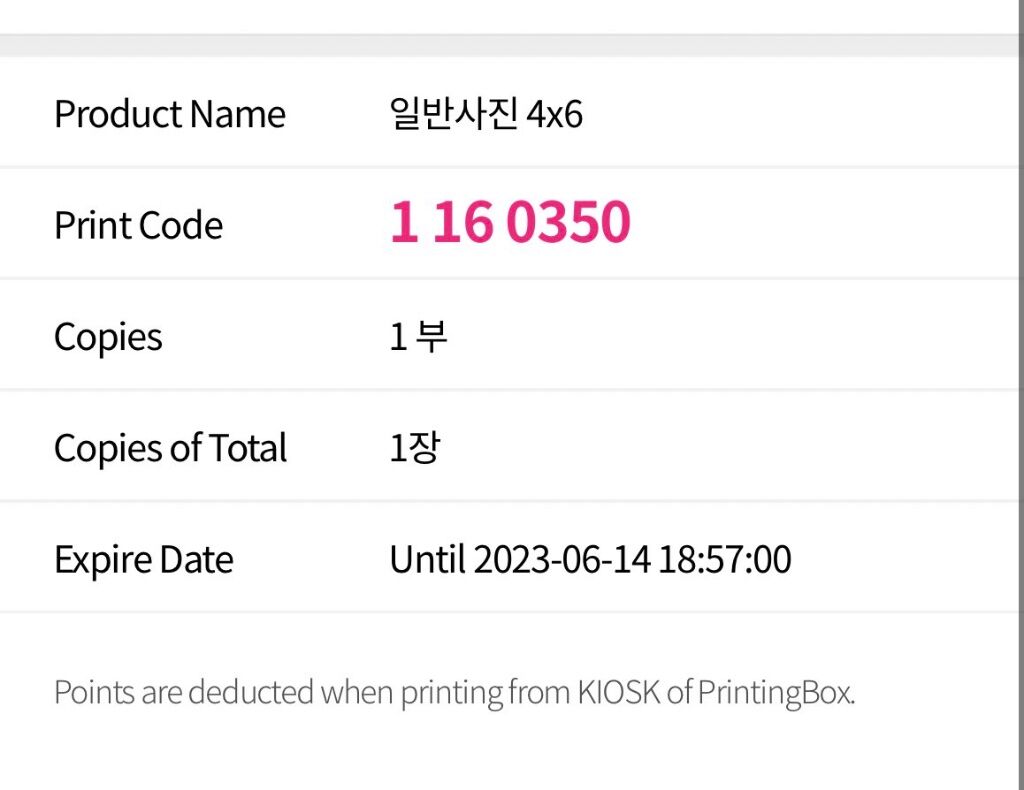Click the Copies of Total label

pos(170,449)
